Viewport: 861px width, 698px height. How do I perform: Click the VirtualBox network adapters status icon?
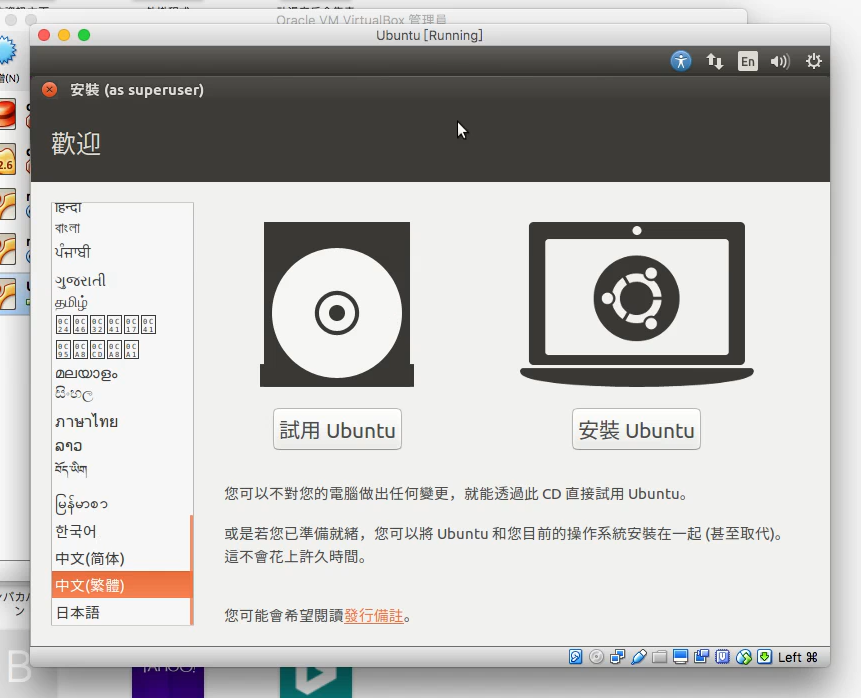click(617, 657)
